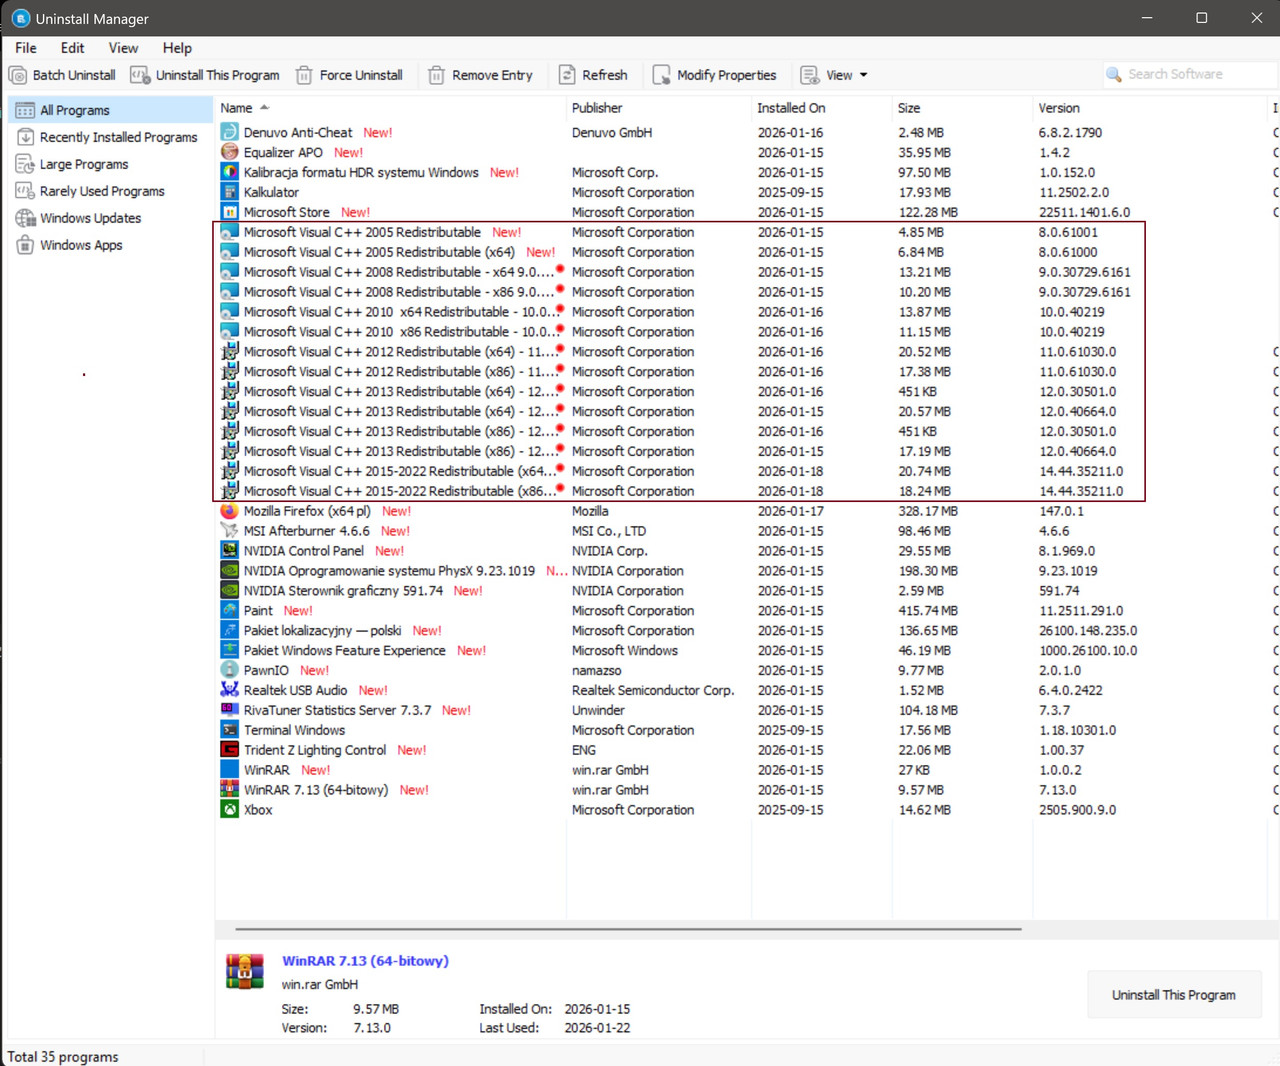Click WinRAR 7.13 (64-bitowy) row icon
The image size is (1280, 1066).
tap(229, 790)
